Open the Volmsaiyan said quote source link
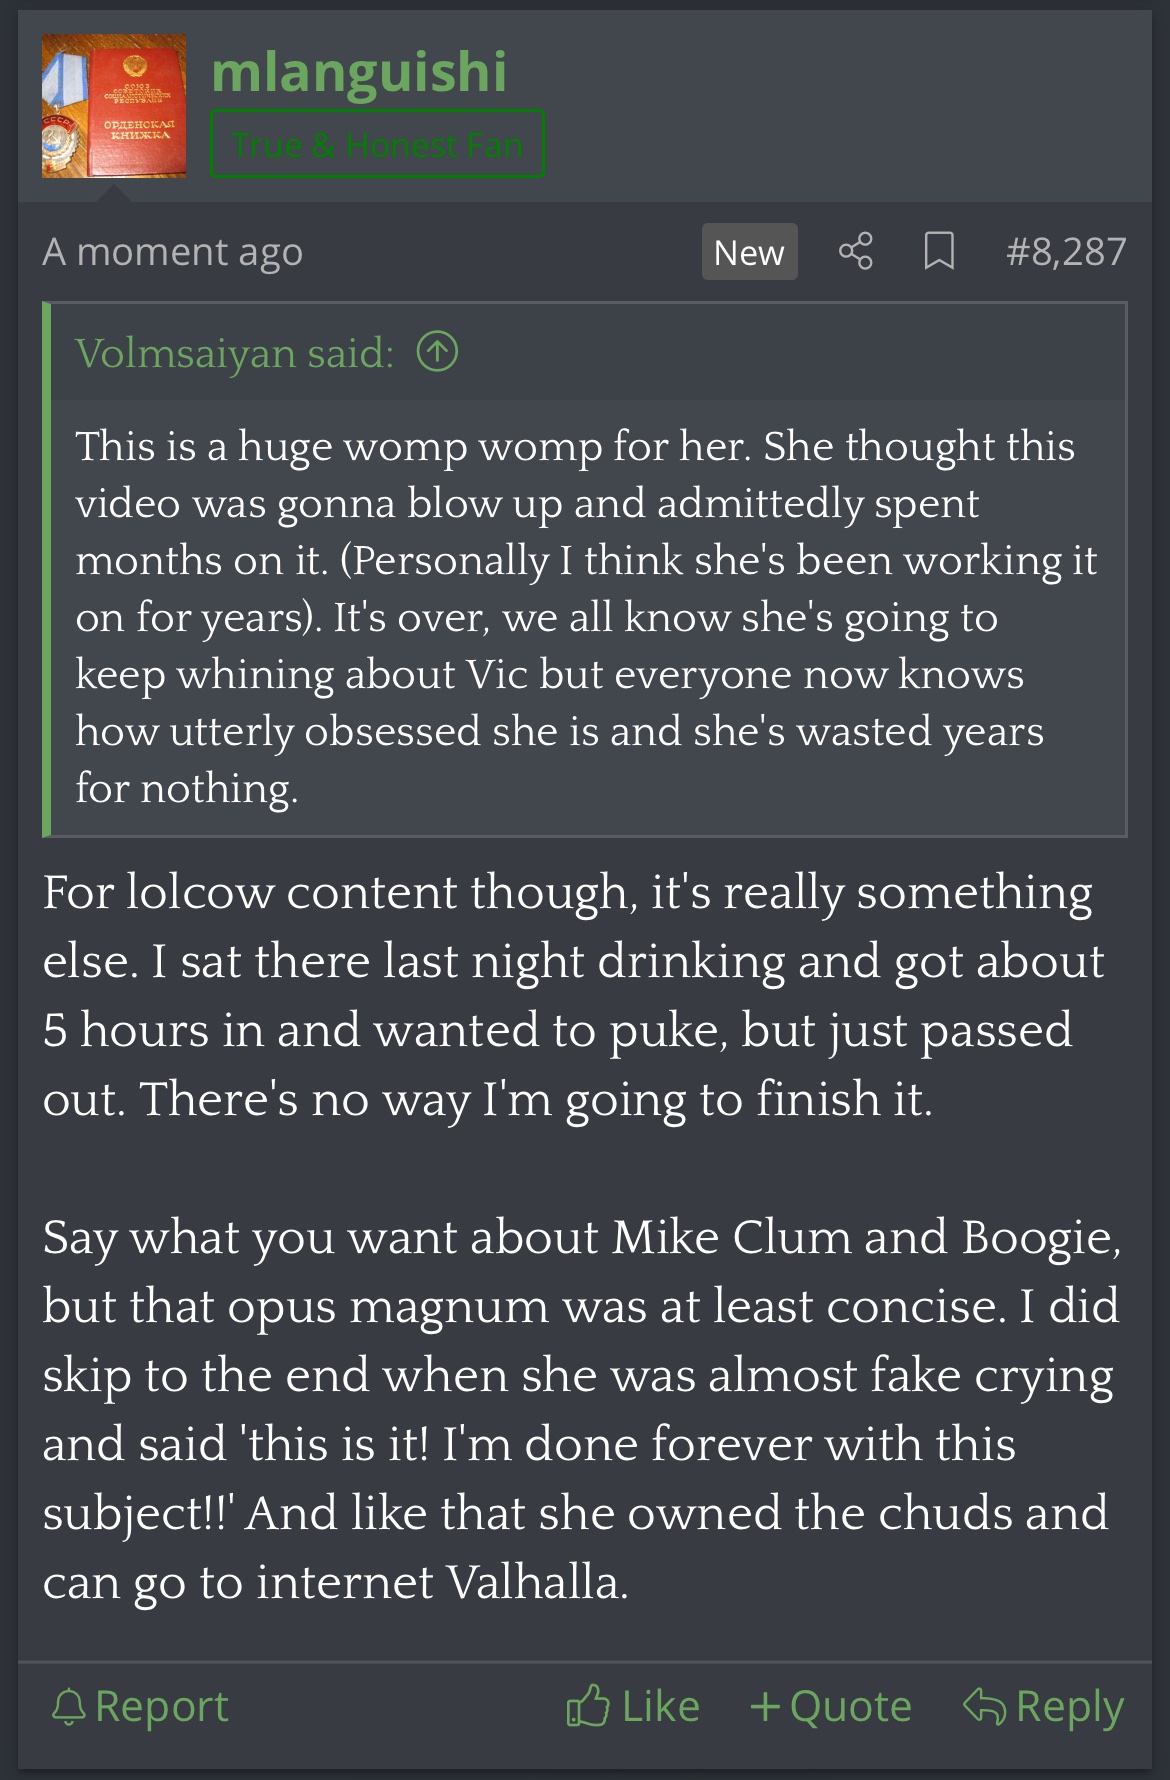Image resolution: width=1170 pixels, height=1780 pixels. click(235, 353)
